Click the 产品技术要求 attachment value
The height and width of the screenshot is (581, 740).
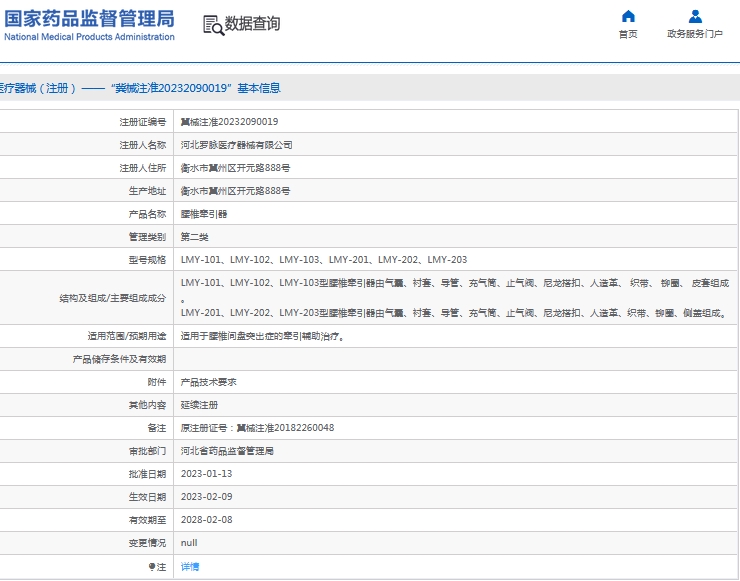point(209,382)
